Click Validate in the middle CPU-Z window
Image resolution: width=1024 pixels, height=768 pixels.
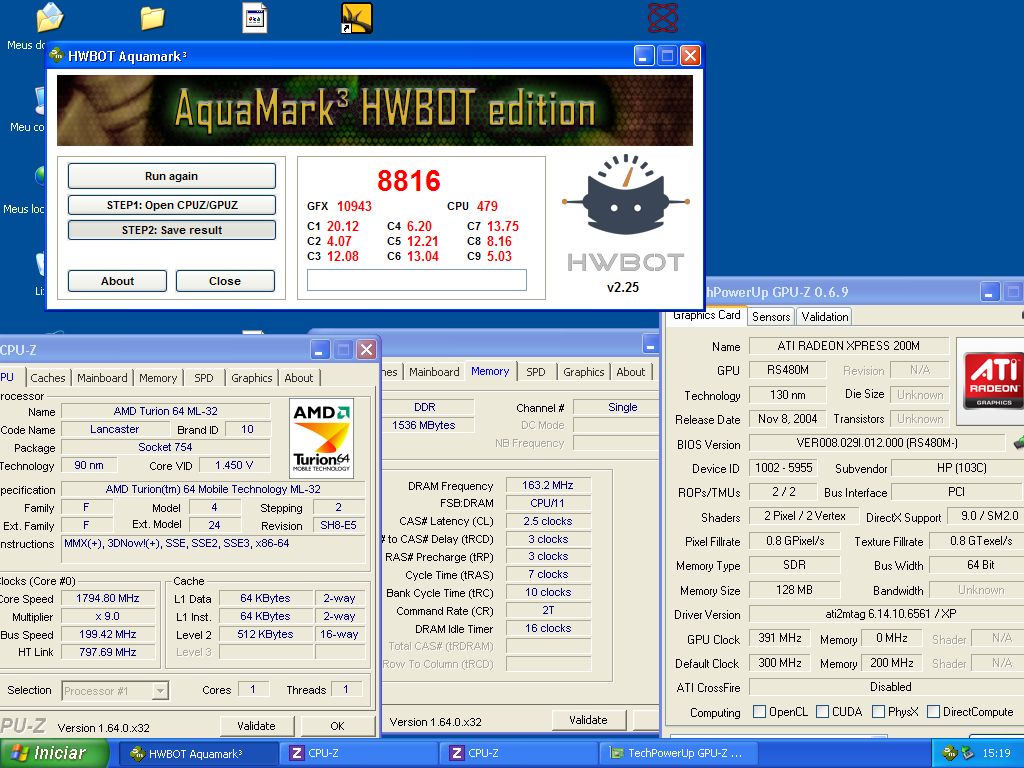coord(588,720)
